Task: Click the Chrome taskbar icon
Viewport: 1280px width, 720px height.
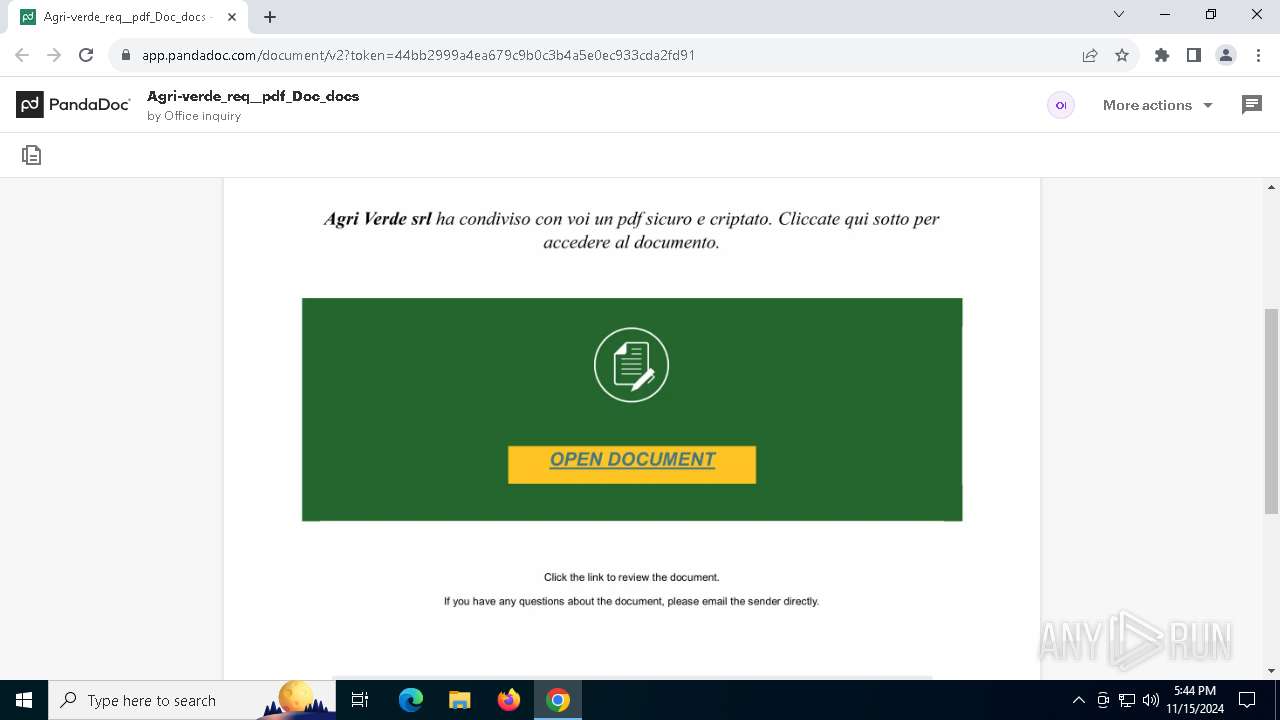Action: (x=558, y=700)
